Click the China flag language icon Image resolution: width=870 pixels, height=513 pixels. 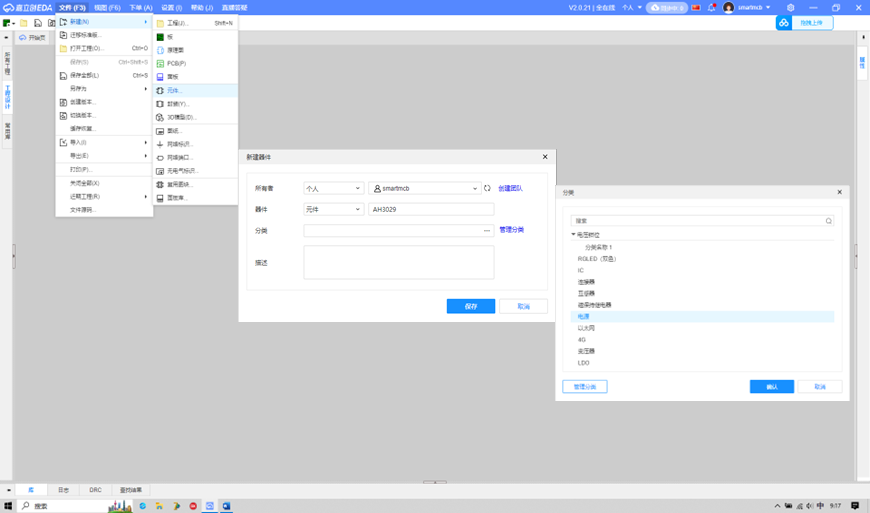pos(696,8)
